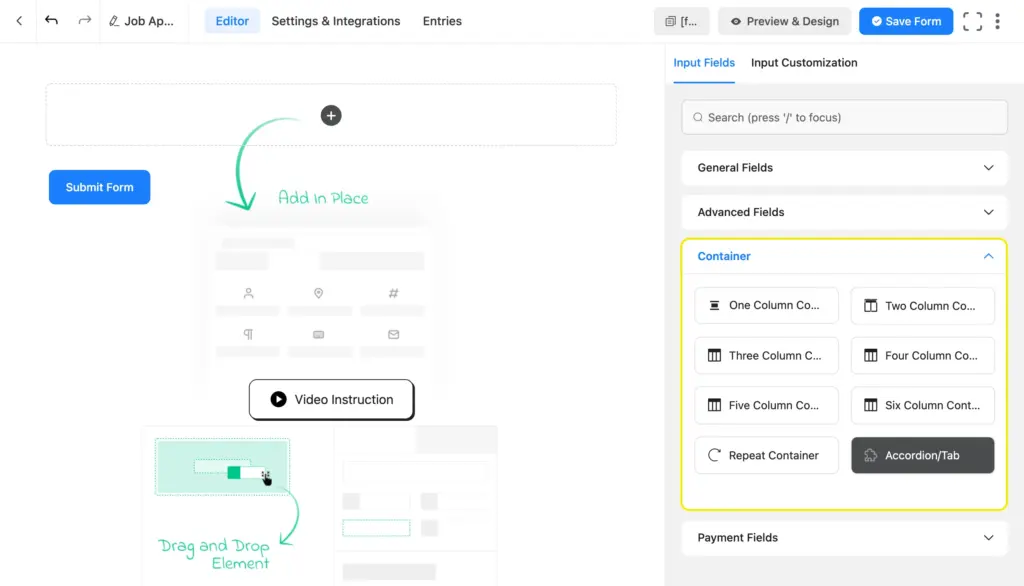Click the Undo arrow icon
This screenshot has width=1024, height=586.
[51, 20]
